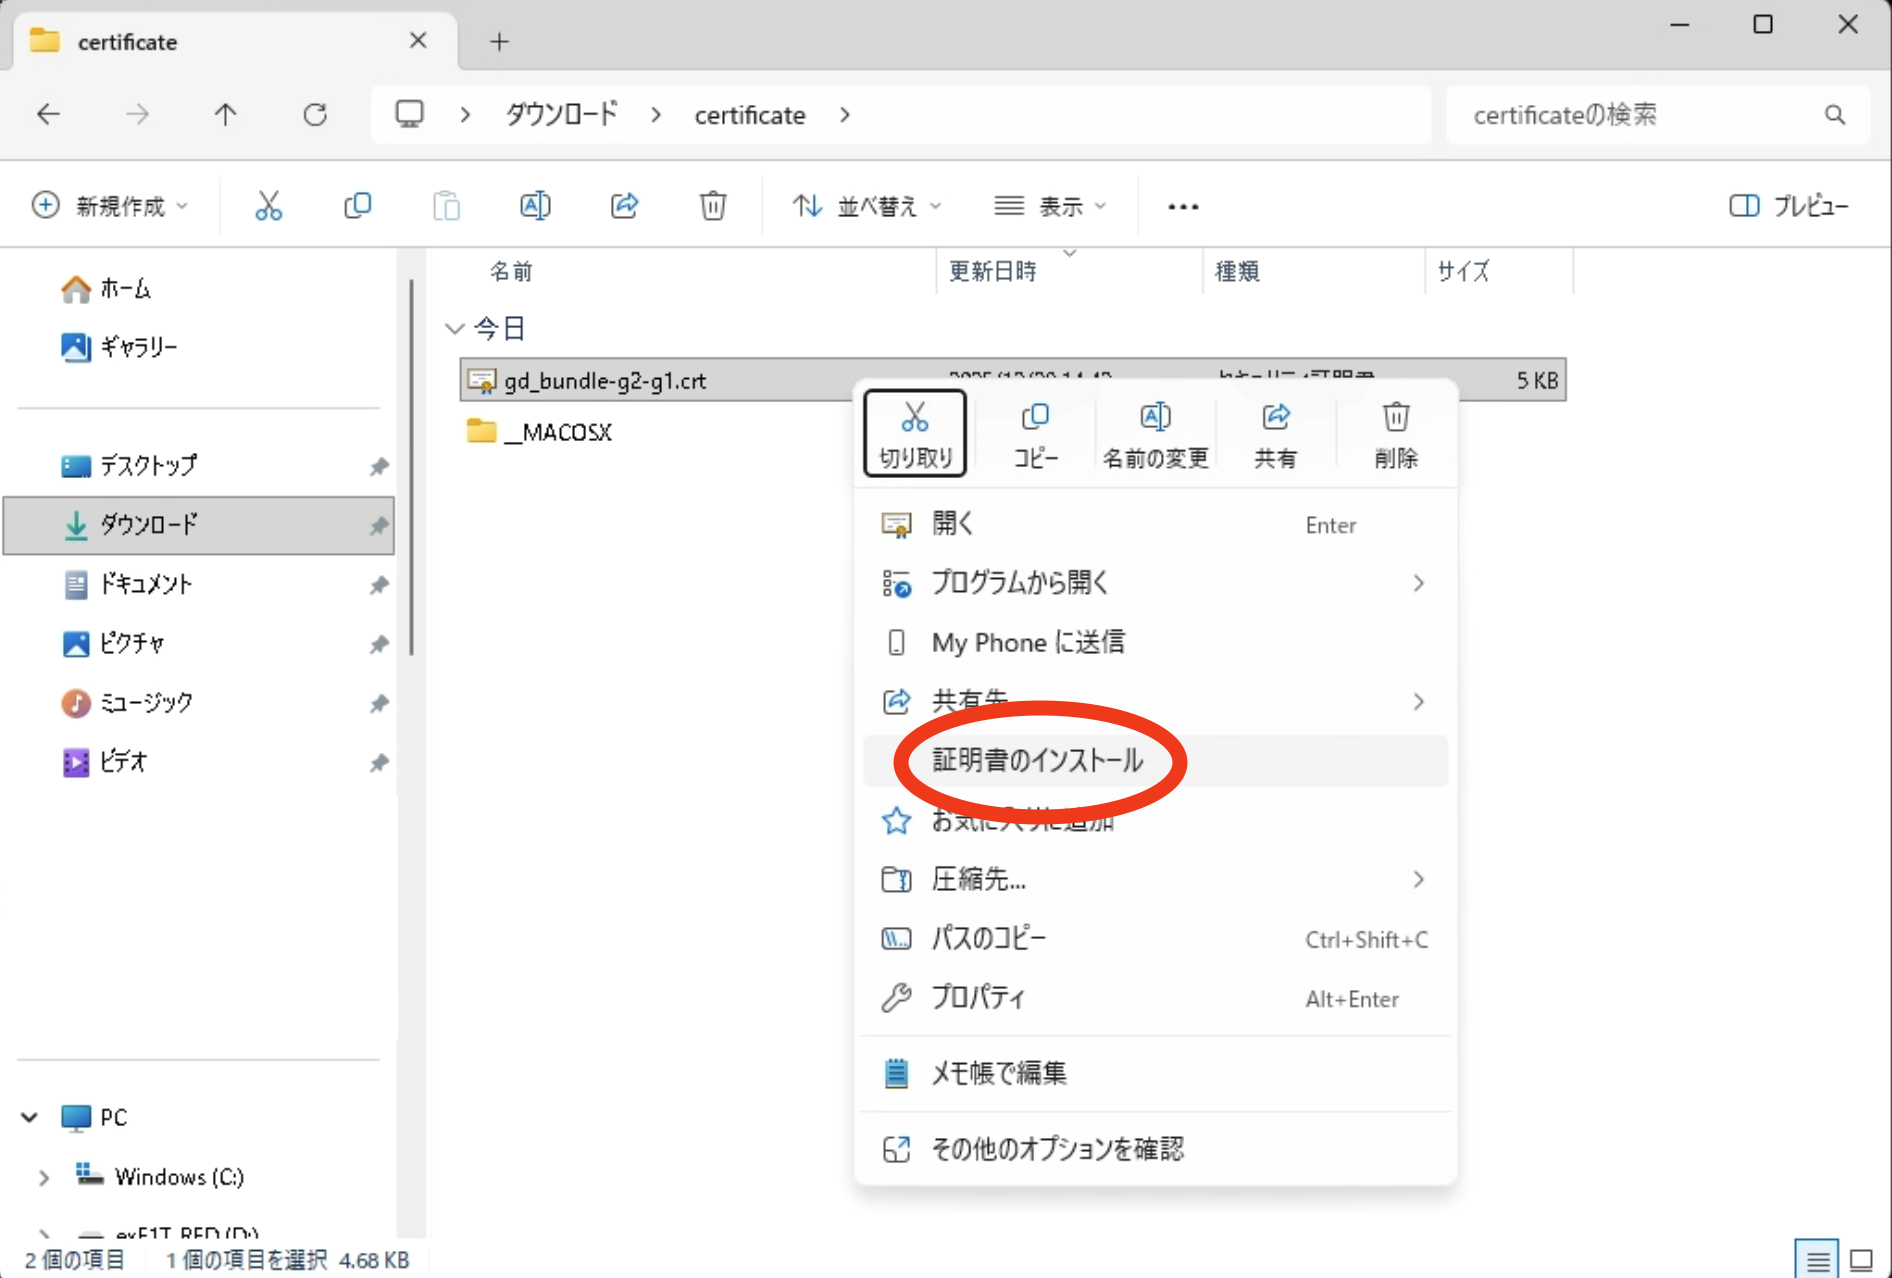Select Install Certificate menu entry
The image size is (1892, 1278).
tap(1037, 761)
